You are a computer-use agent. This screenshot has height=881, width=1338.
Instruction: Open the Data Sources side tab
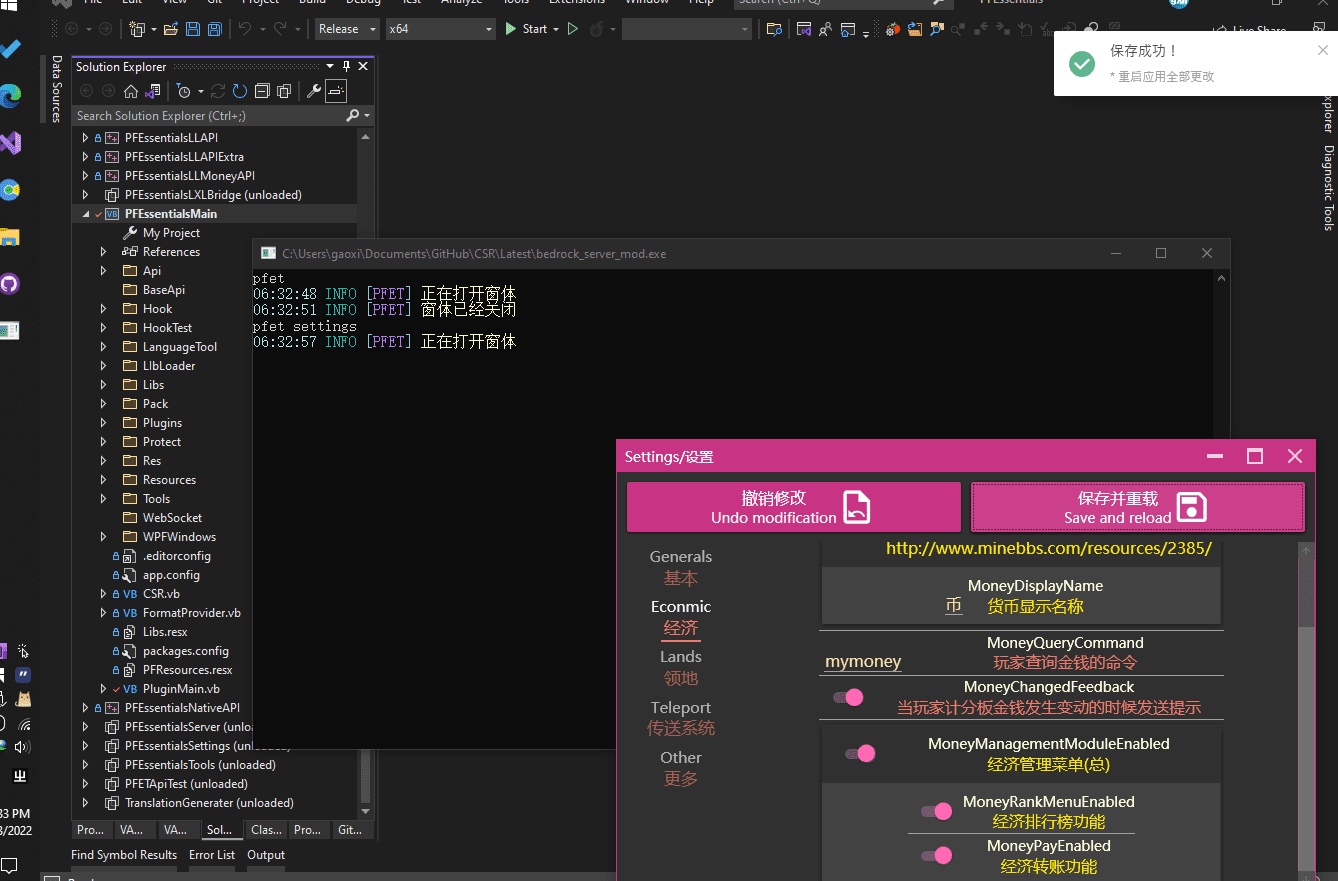tap(56, 89)
